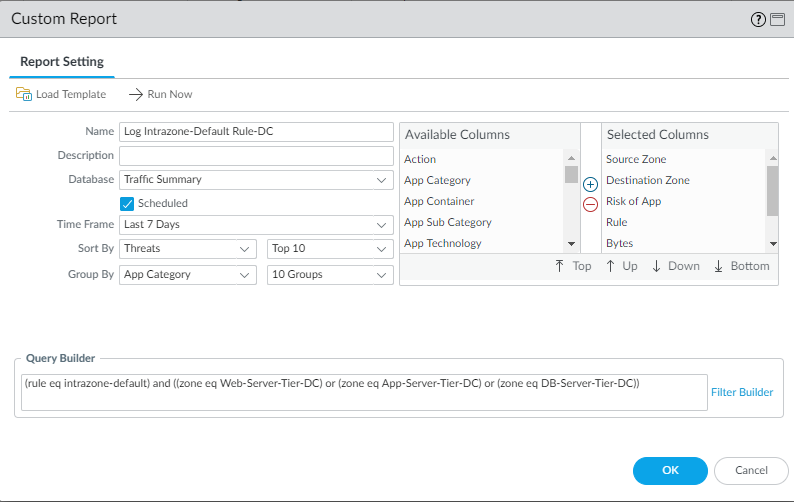Open the 10 Groups dropdown
Viewport: 794px width, 502px height.
point(330,274)
